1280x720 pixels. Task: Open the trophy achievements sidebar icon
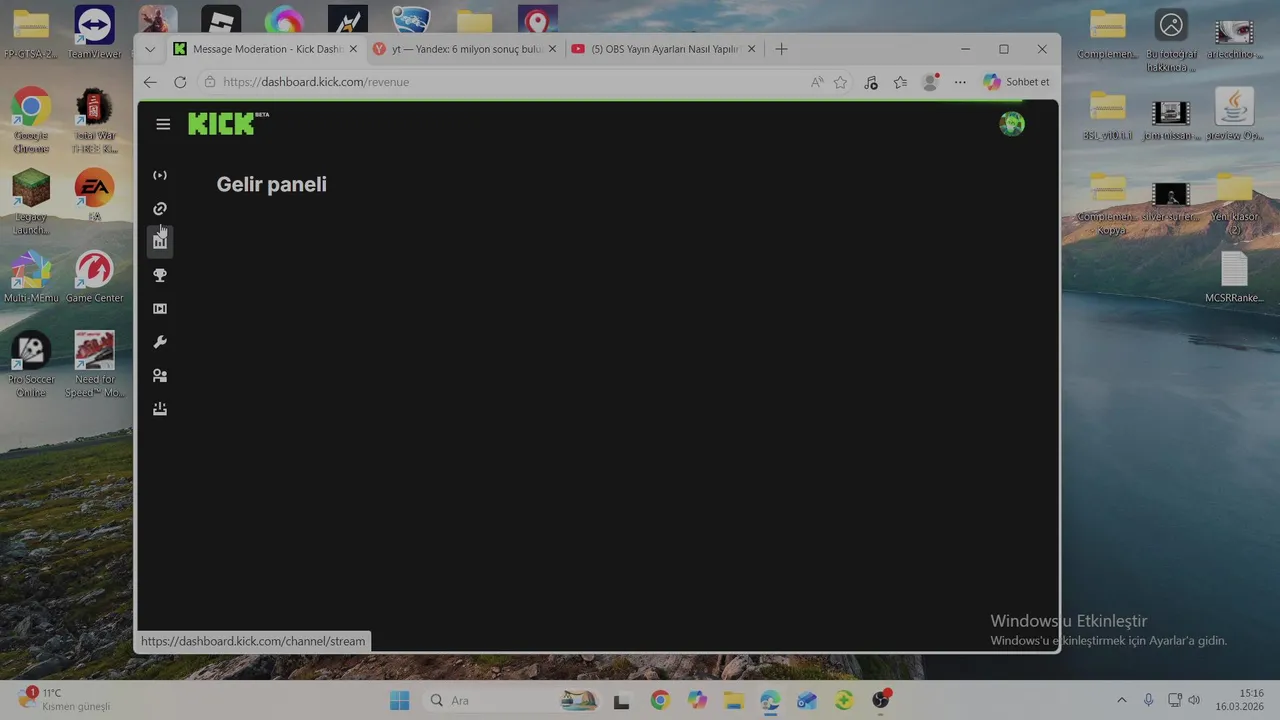pos(160,275)
